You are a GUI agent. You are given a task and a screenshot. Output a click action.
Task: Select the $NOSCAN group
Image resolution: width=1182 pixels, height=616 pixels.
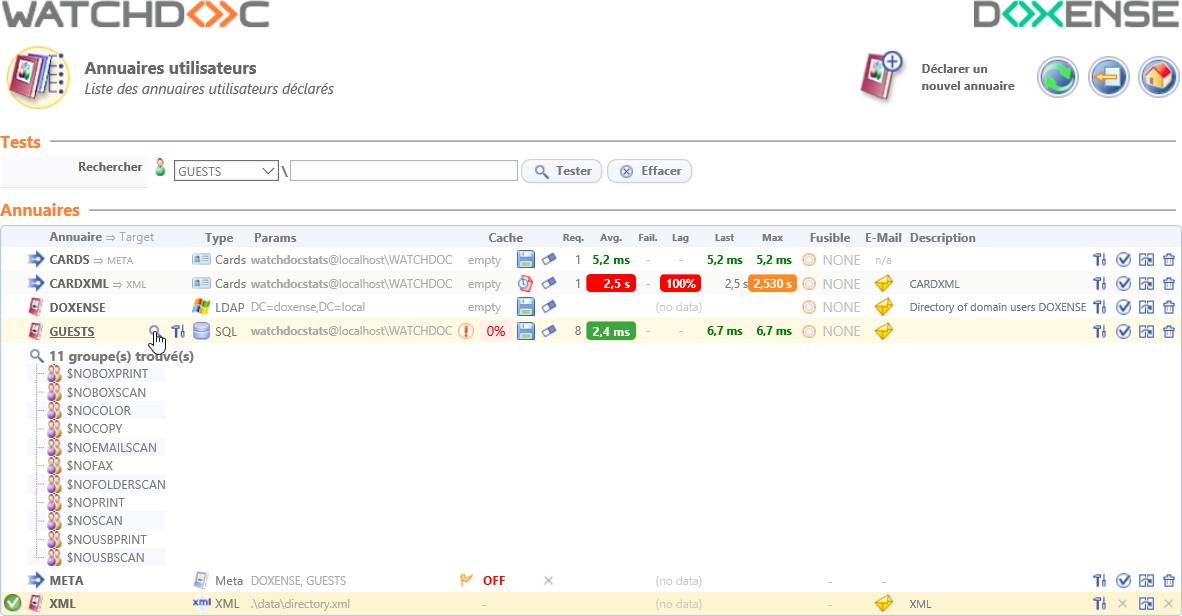point(94,521)
